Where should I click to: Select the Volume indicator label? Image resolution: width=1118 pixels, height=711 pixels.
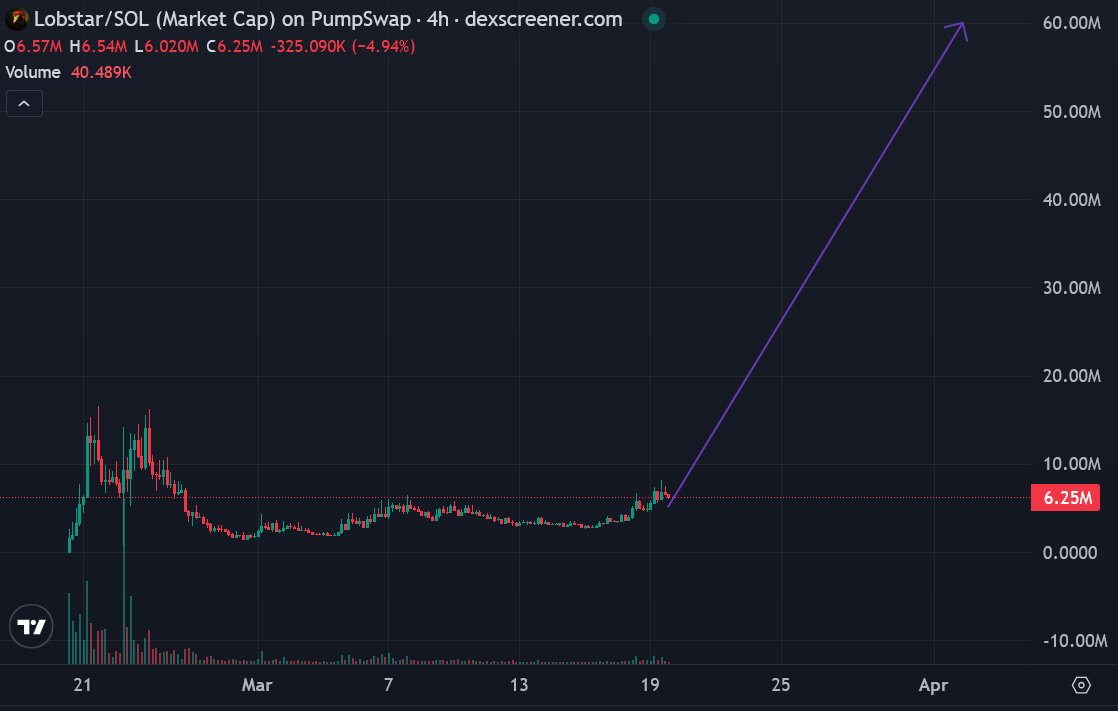click(33, 72)
